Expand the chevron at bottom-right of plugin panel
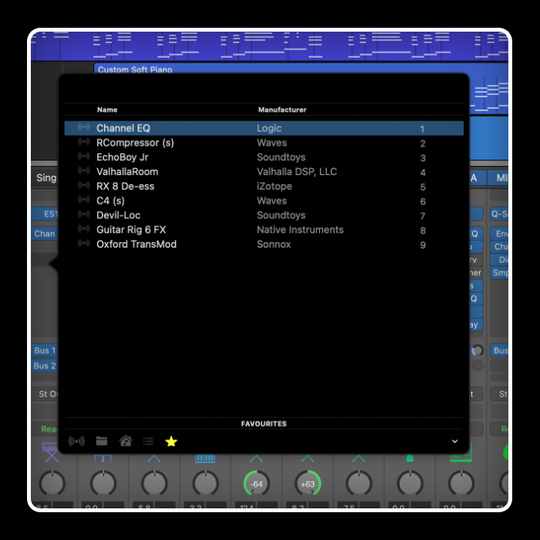This screenshot has height=540, width=540. tap(455, 441)
